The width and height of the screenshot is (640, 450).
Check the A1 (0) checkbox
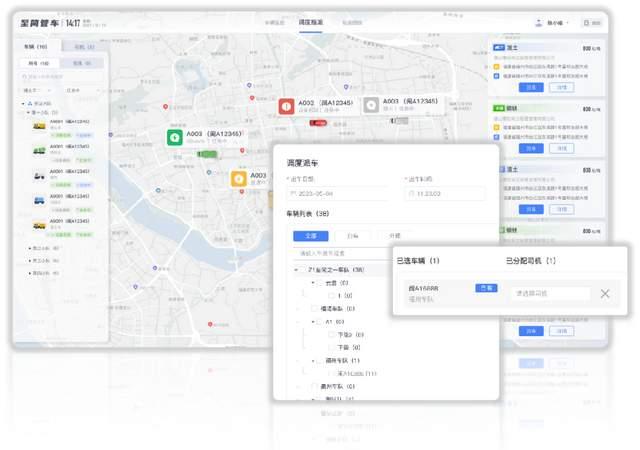320,322
